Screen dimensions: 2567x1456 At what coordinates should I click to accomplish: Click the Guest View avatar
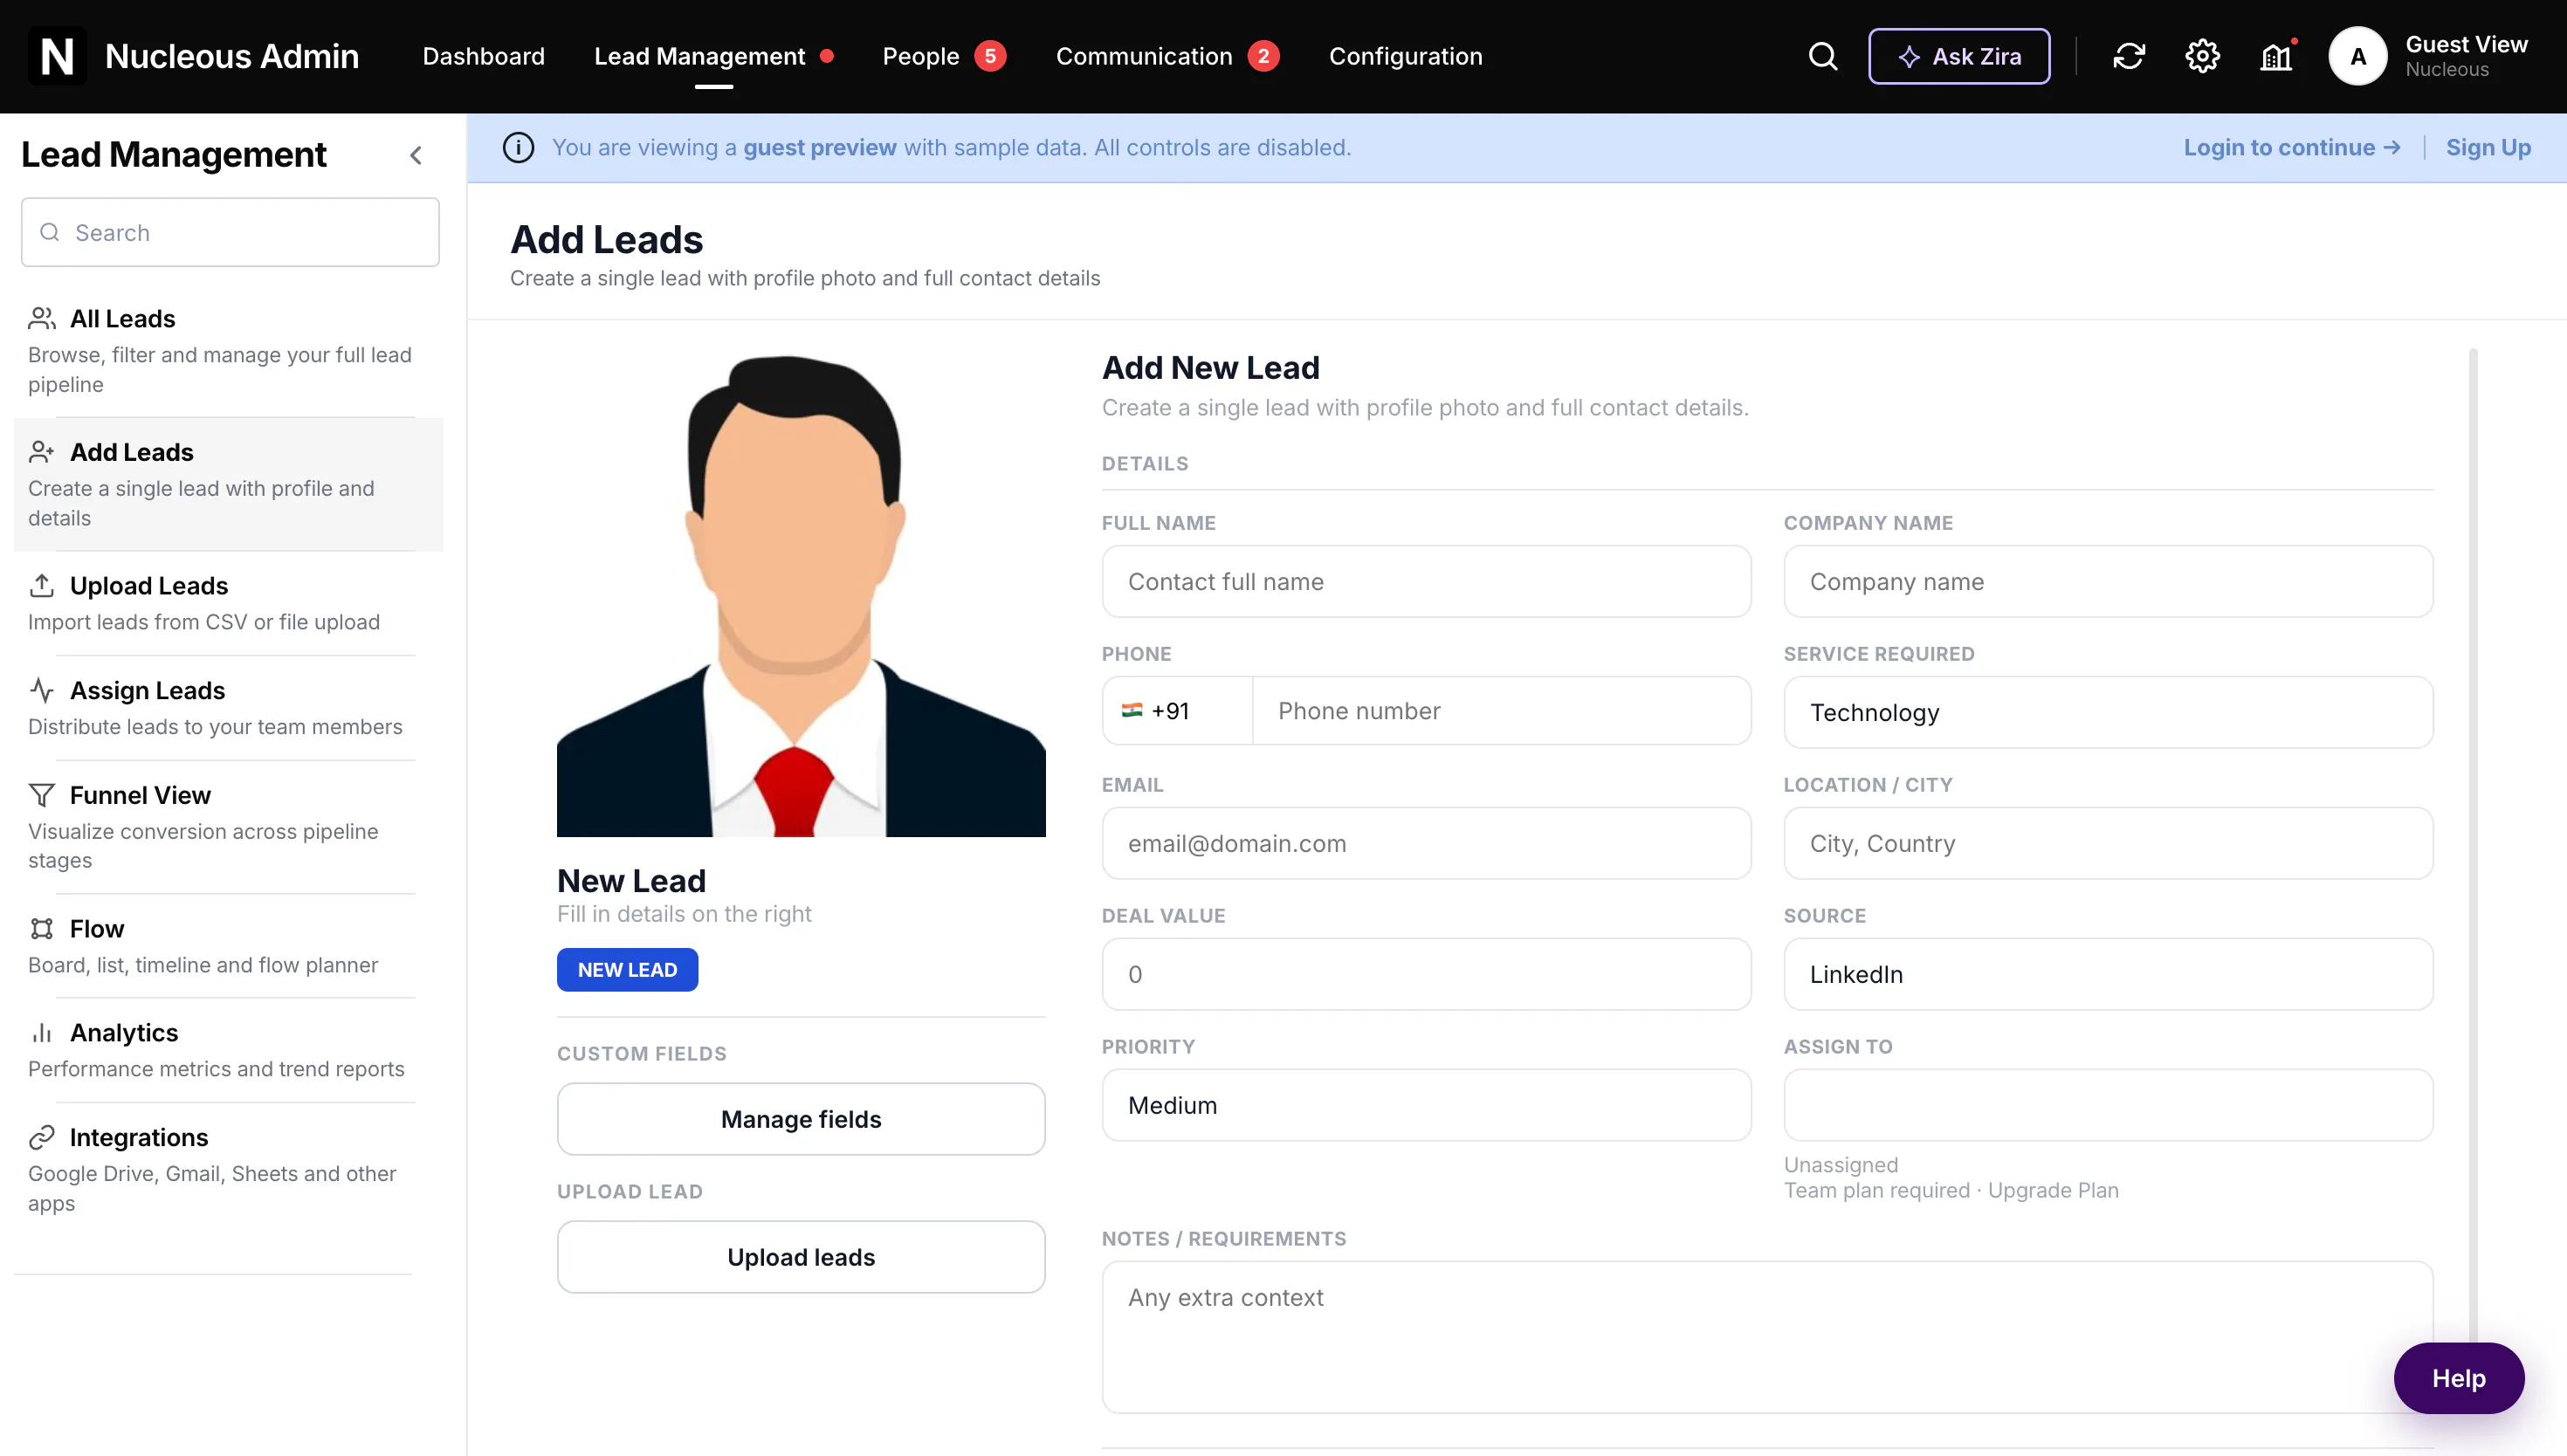pyautogui.click(x=2357, y=56)
